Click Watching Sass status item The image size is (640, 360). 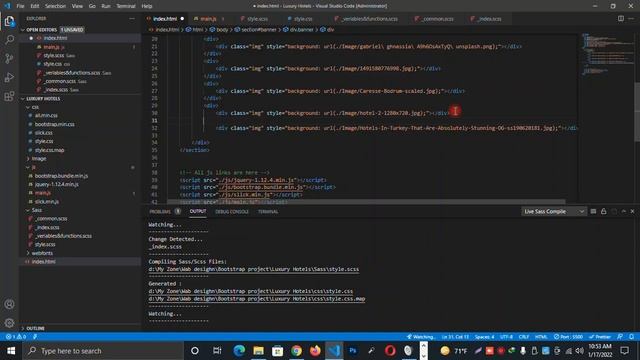[x=421, y=337]
